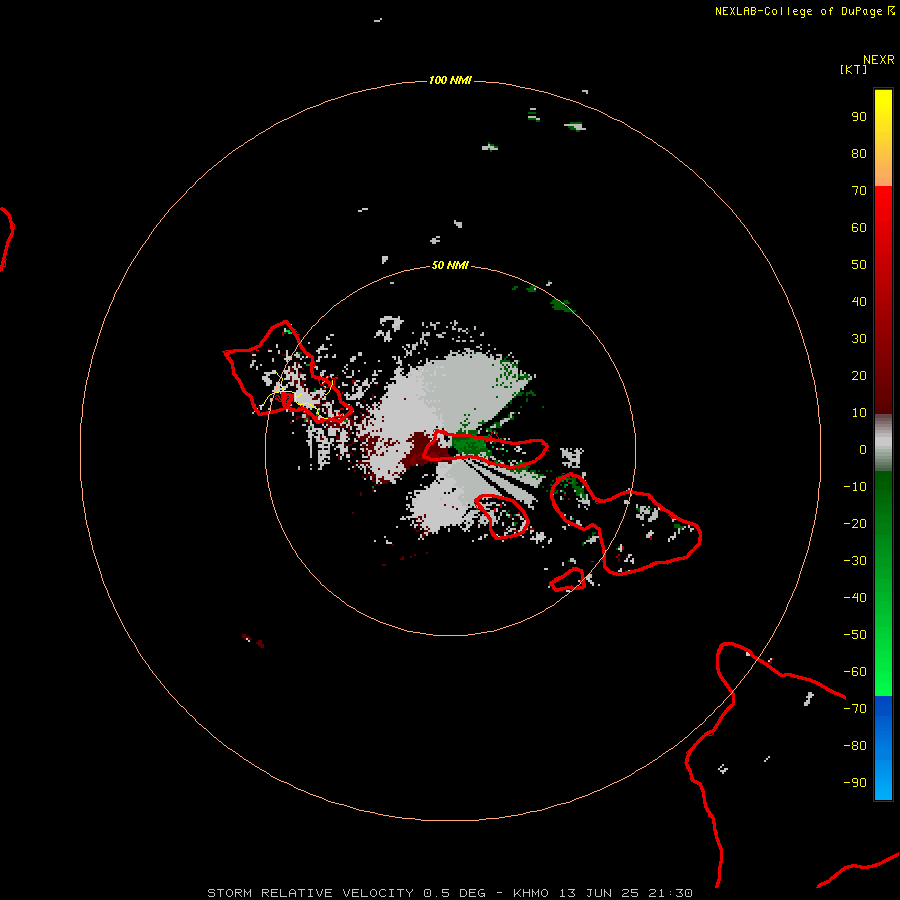Click the positive 60 scale label
The height and width of the screenshot is (900, 900).
click(x=859, y=227)
